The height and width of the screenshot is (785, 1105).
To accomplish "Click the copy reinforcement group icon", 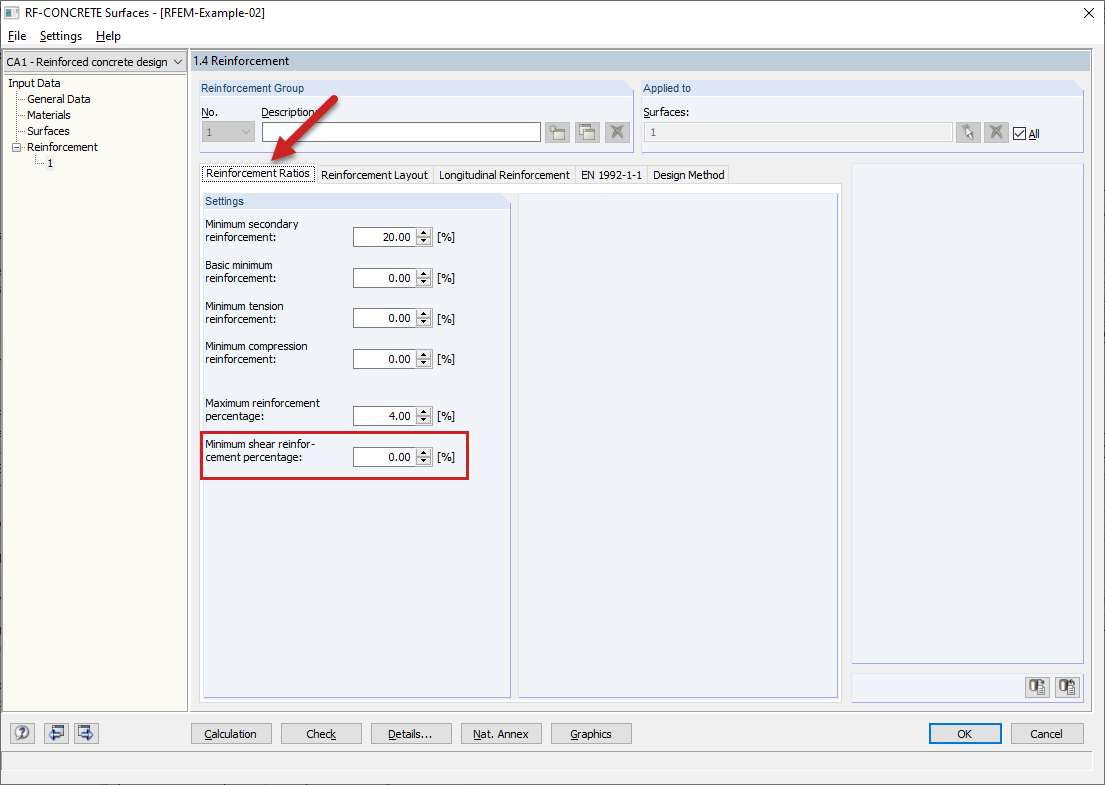I will pyautogui.click(x=587, y=132).
